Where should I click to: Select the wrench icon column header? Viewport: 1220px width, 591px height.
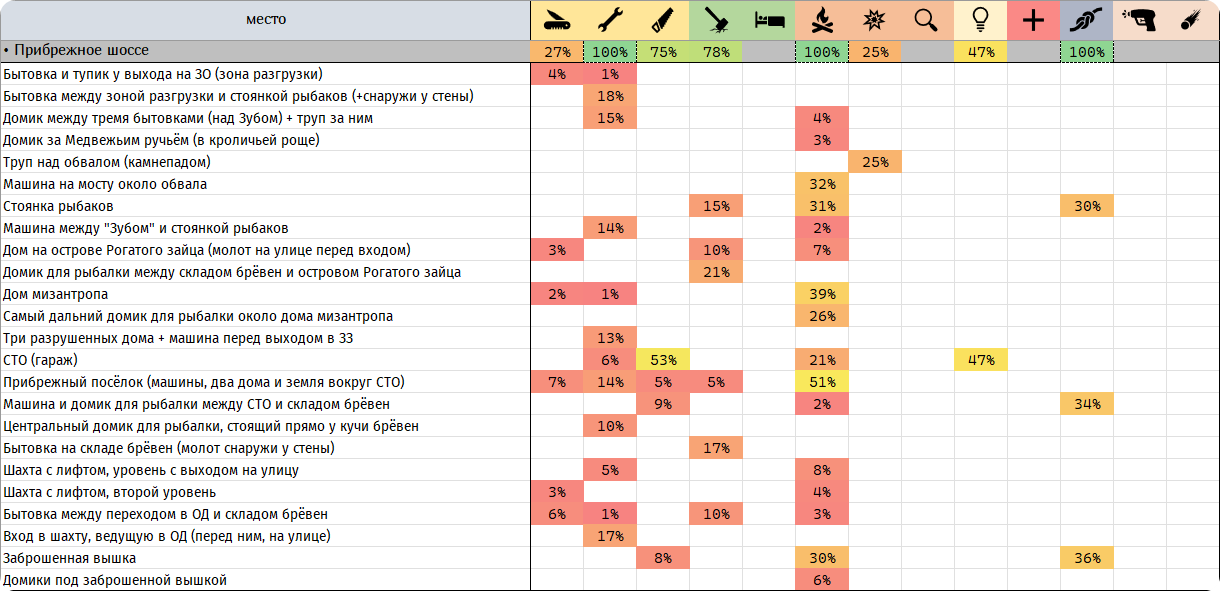[610, 20]
